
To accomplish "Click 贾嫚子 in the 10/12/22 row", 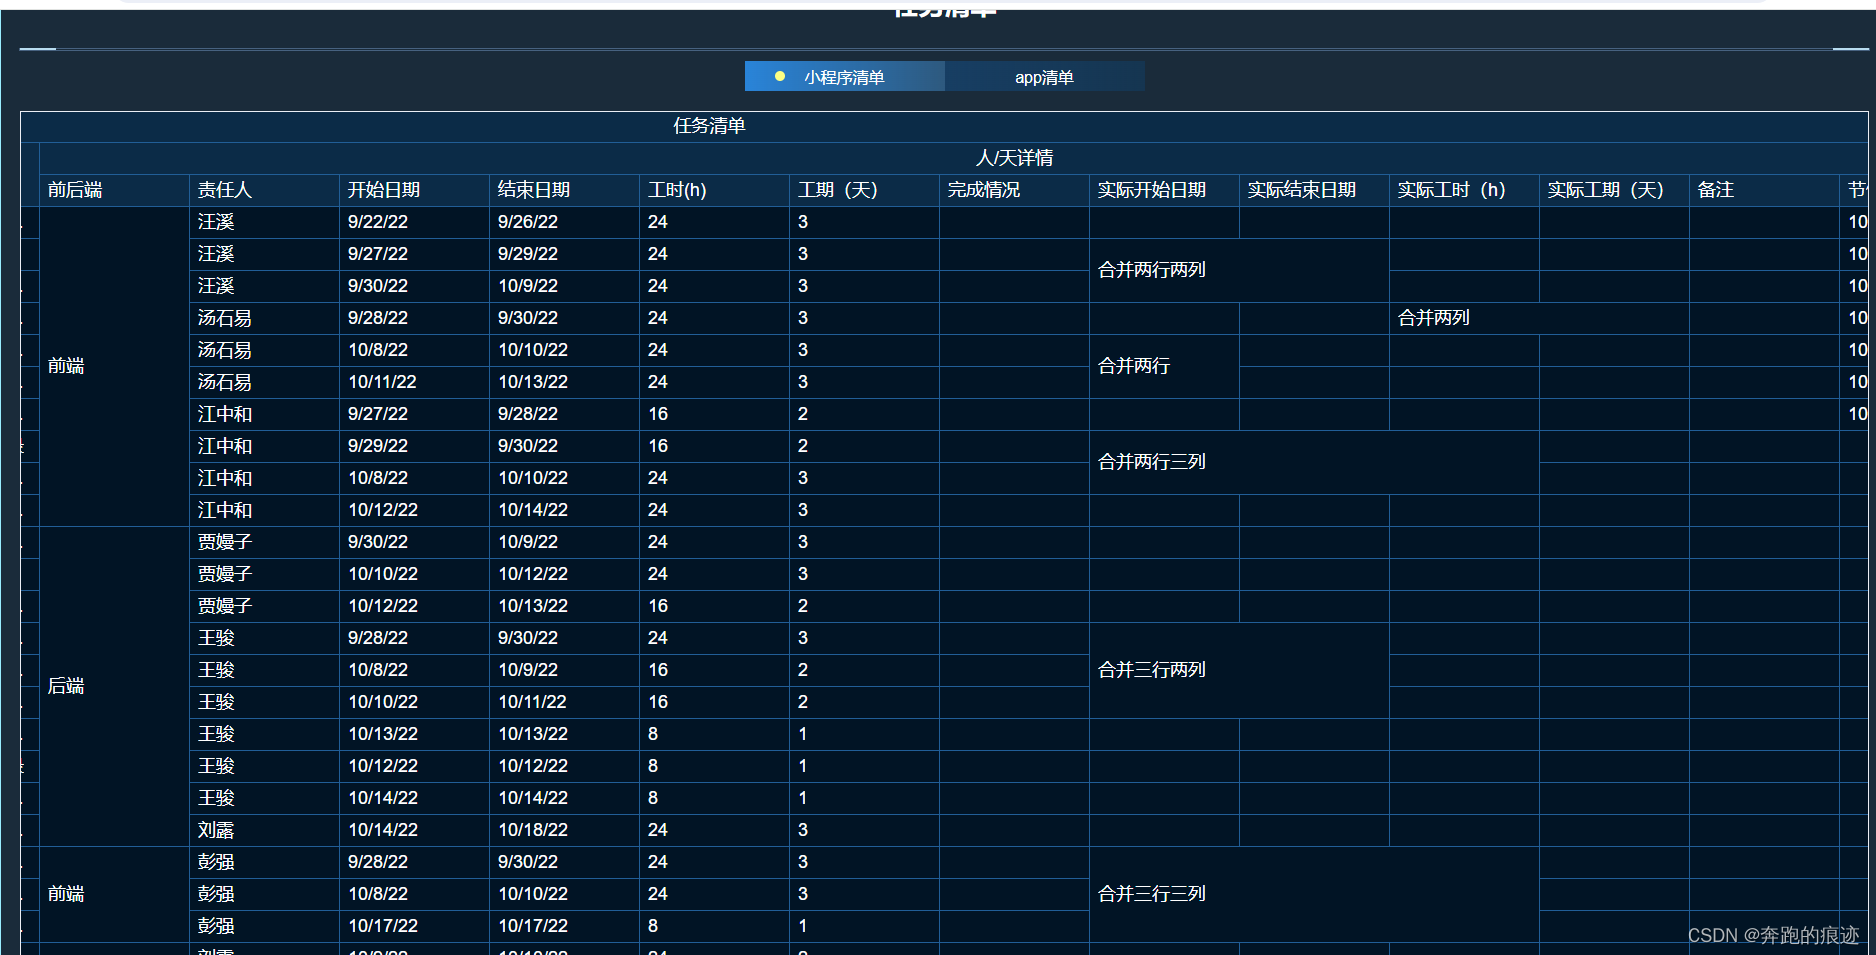I will 225,606.
